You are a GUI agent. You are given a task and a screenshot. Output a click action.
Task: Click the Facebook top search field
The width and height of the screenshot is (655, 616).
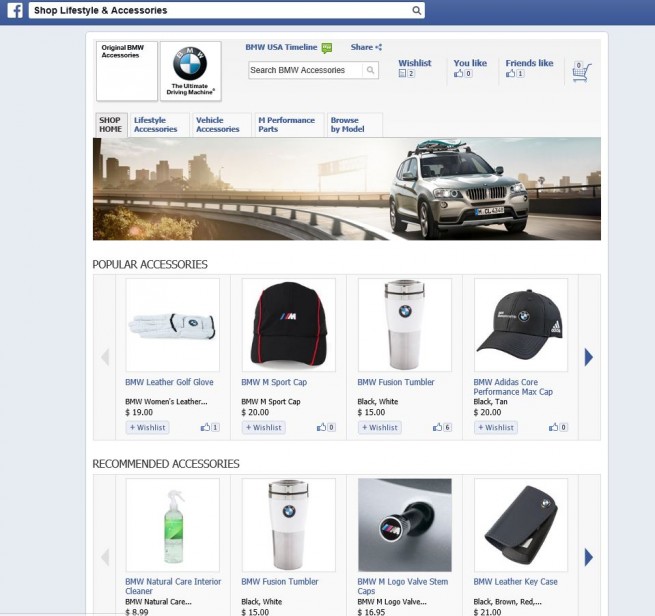[x=227, y=10]
